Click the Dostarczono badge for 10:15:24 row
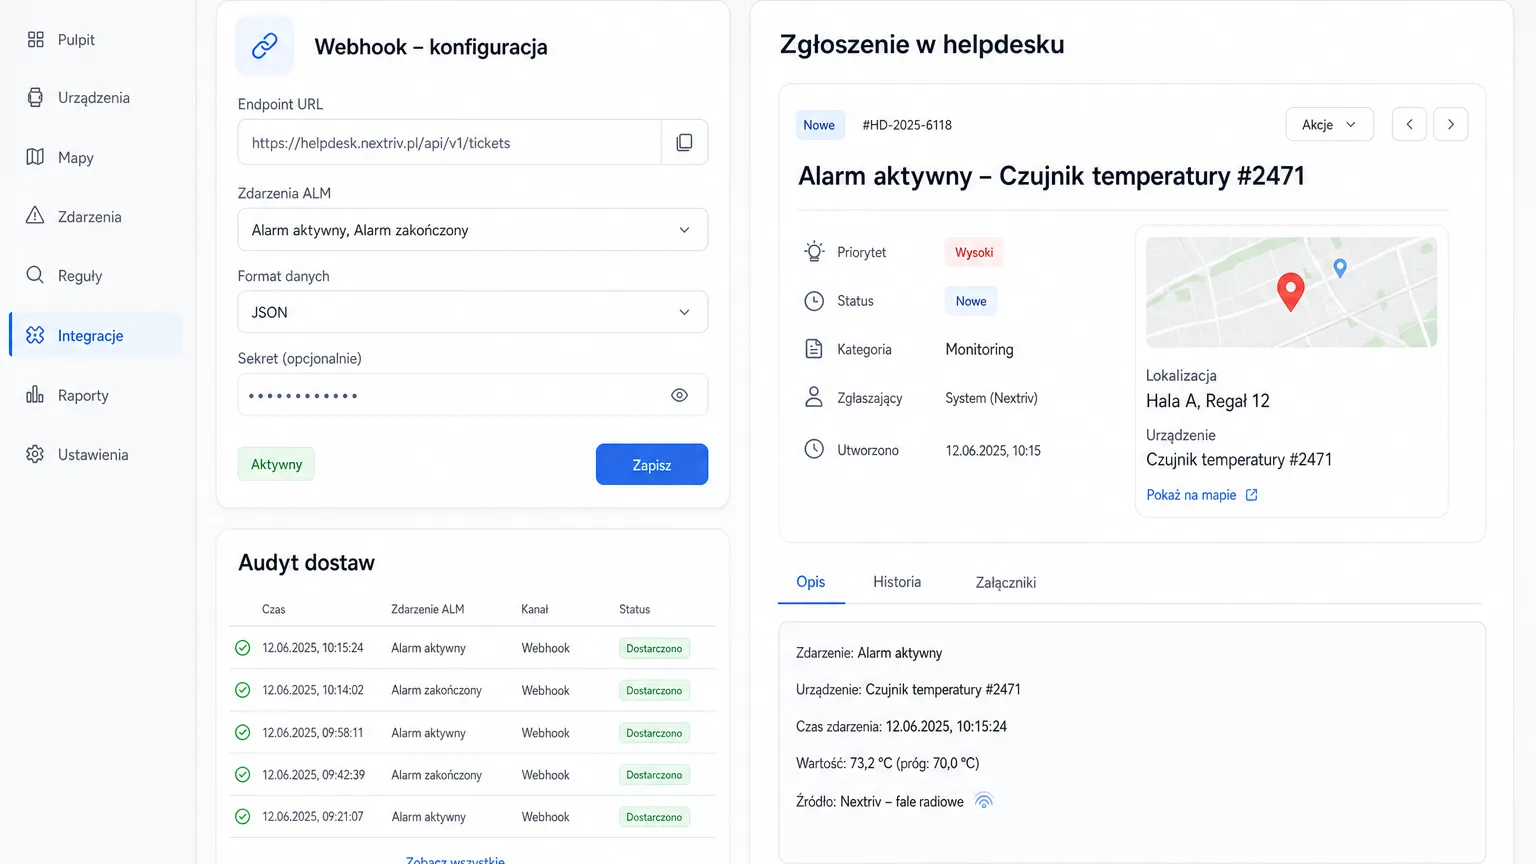This screenshot has width=1536, height=864. click(x=654, y=648)
